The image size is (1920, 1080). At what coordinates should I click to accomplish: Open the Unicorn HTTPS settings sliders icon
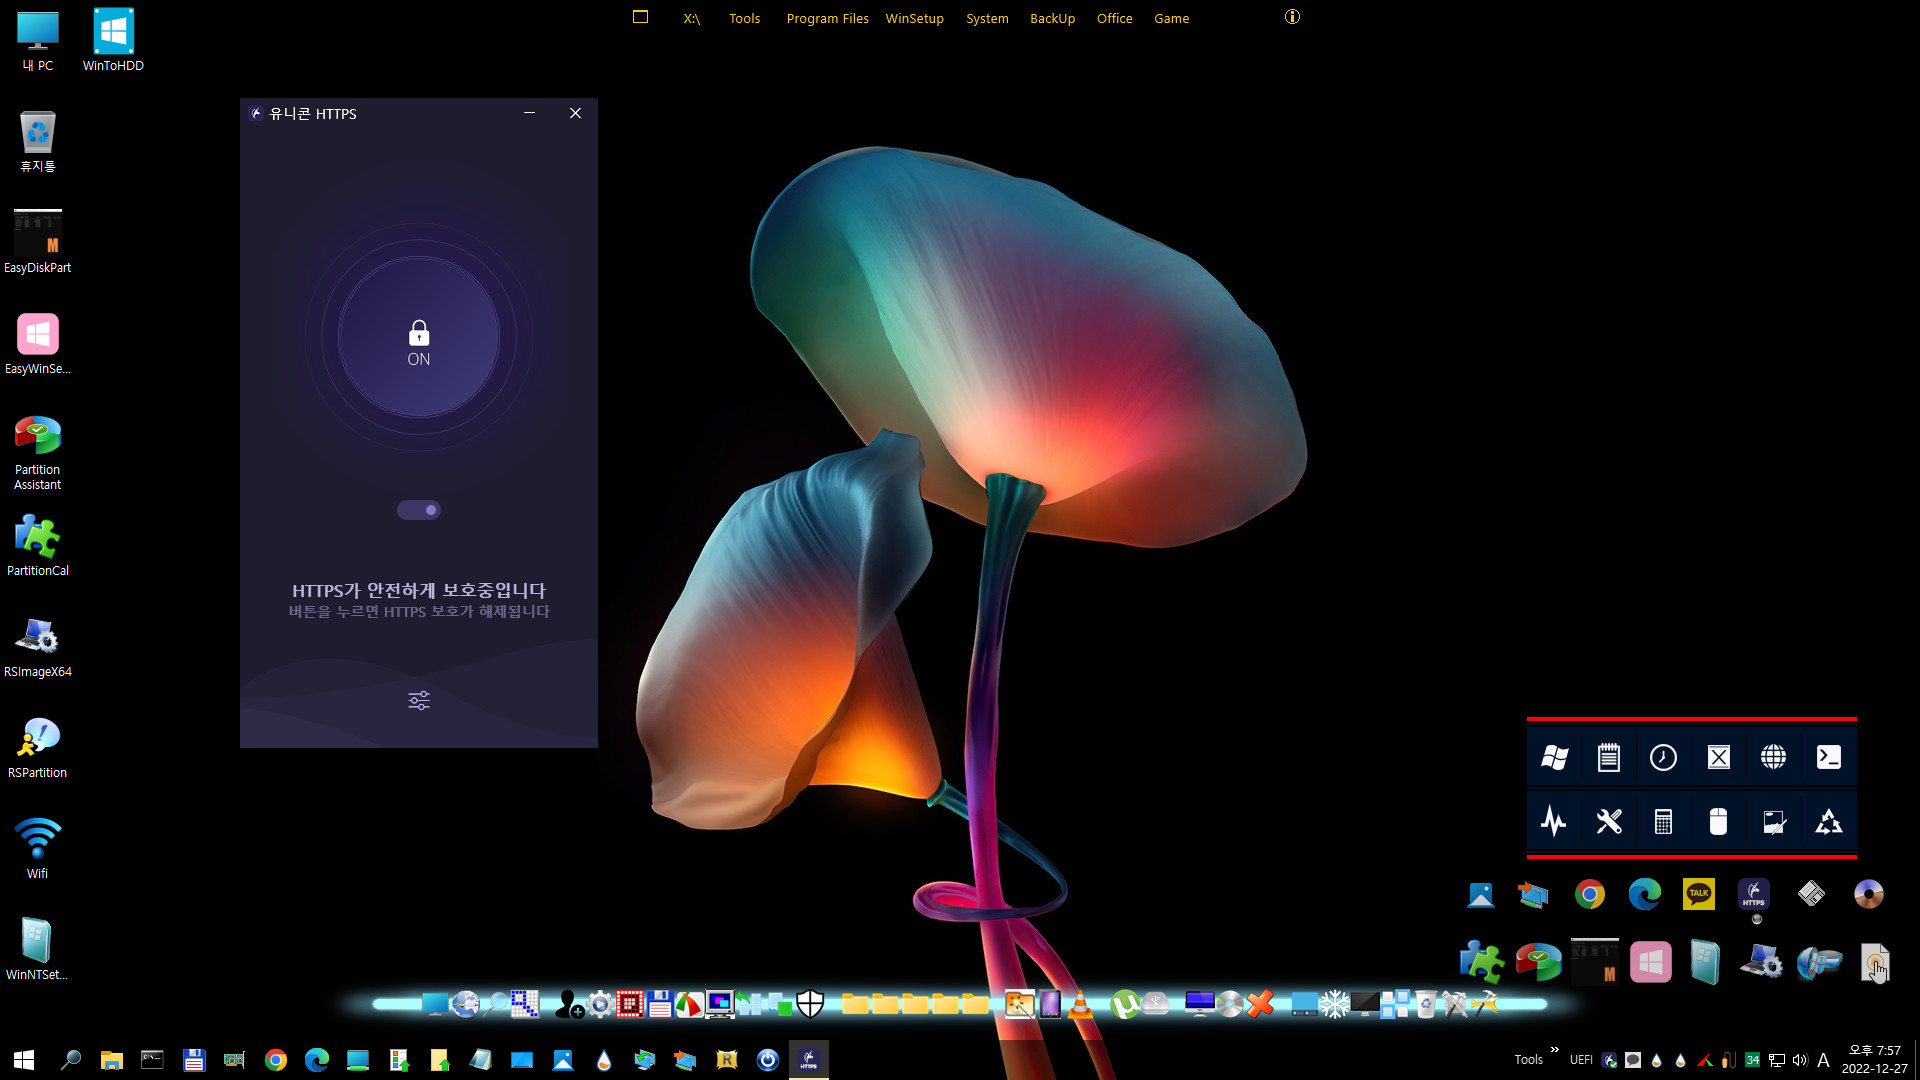coord(419,700)
